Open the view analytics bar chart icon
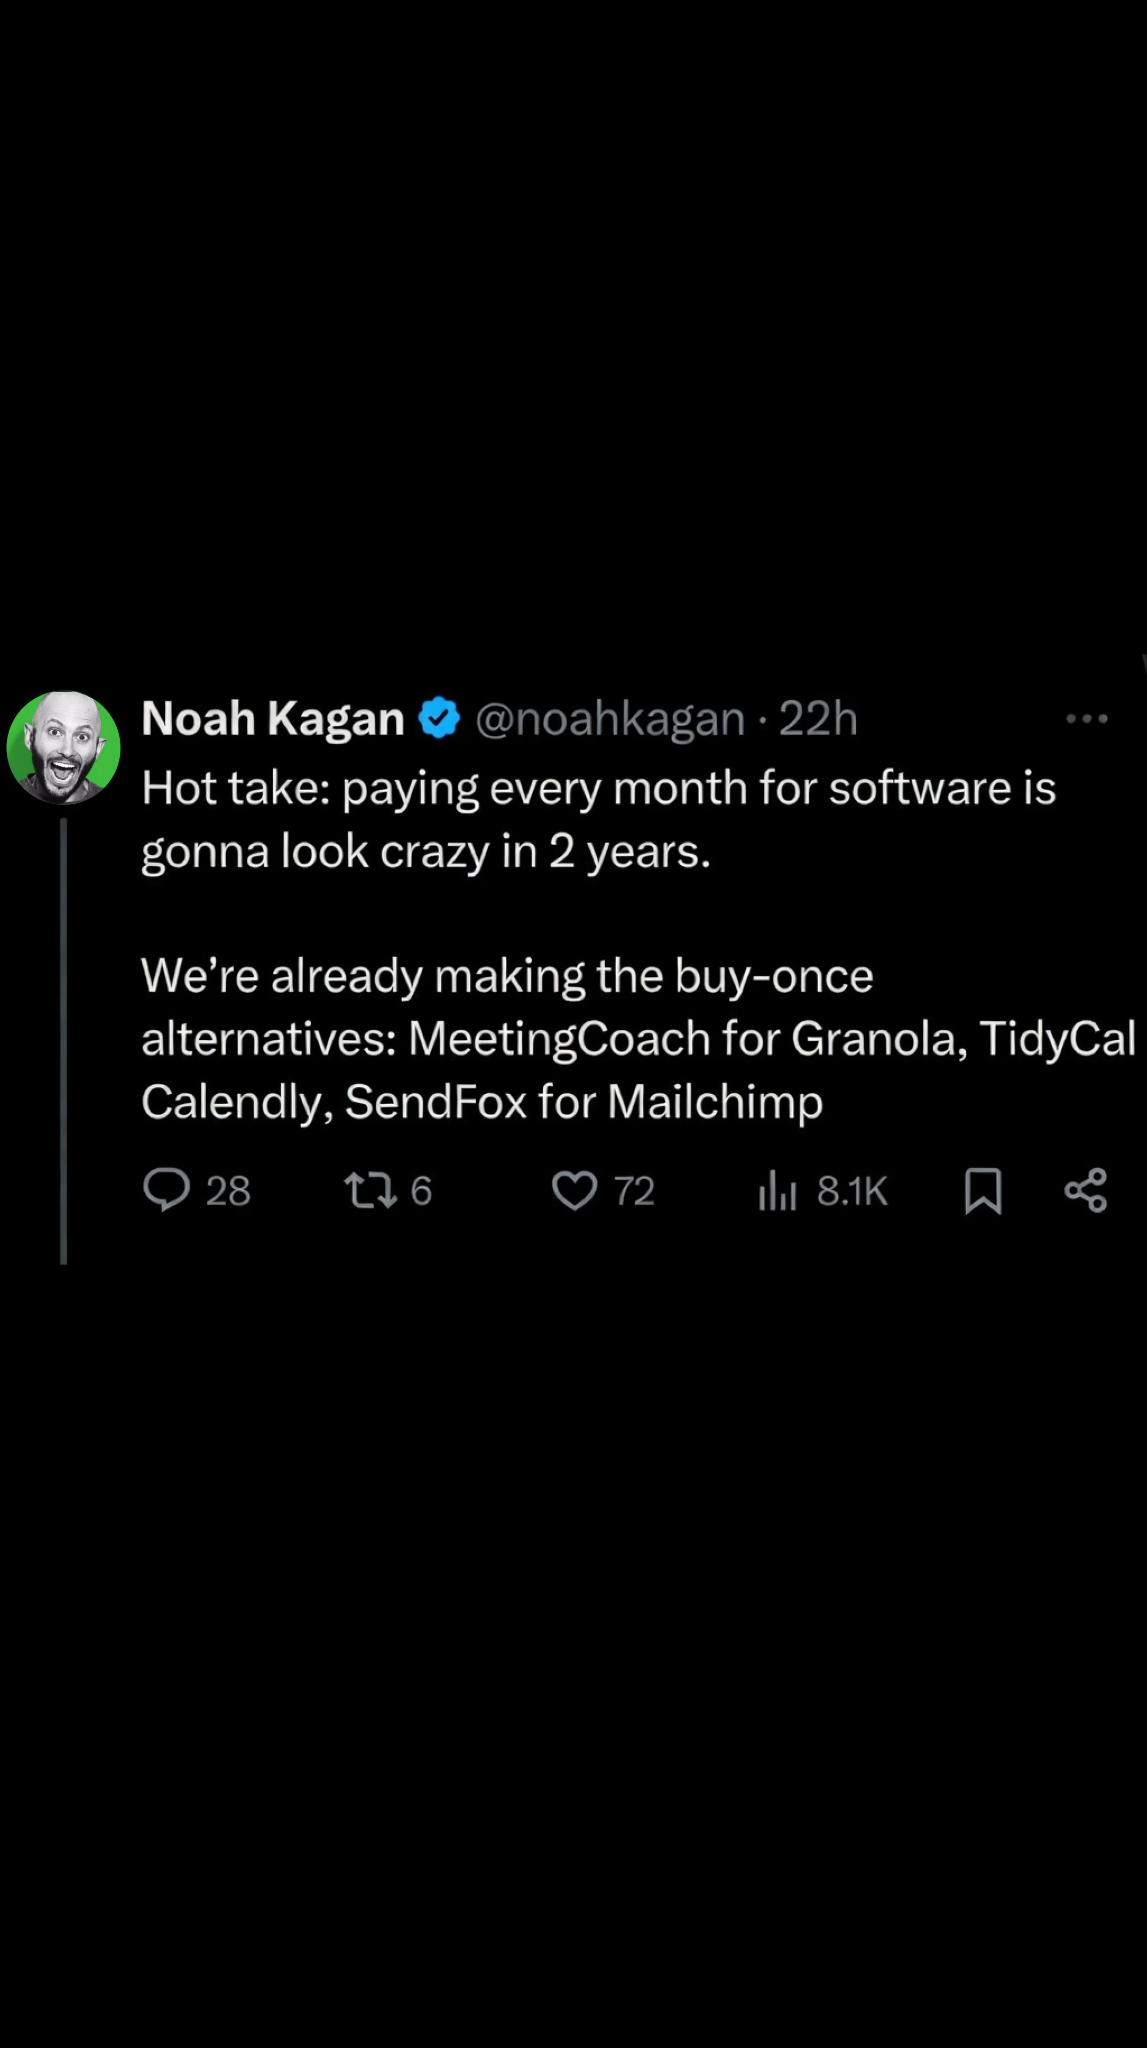This screenshot has width=1147, height=2048. tap(777, 1190)
